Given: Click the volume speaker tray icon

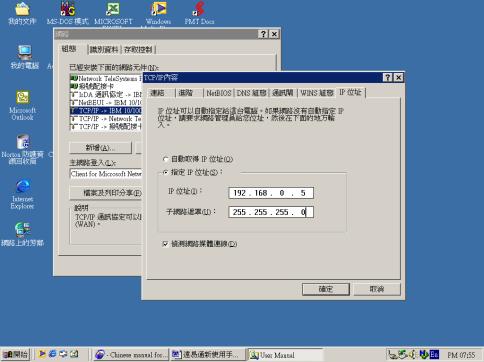Looking at the screenshot, I should click(413, 354).
